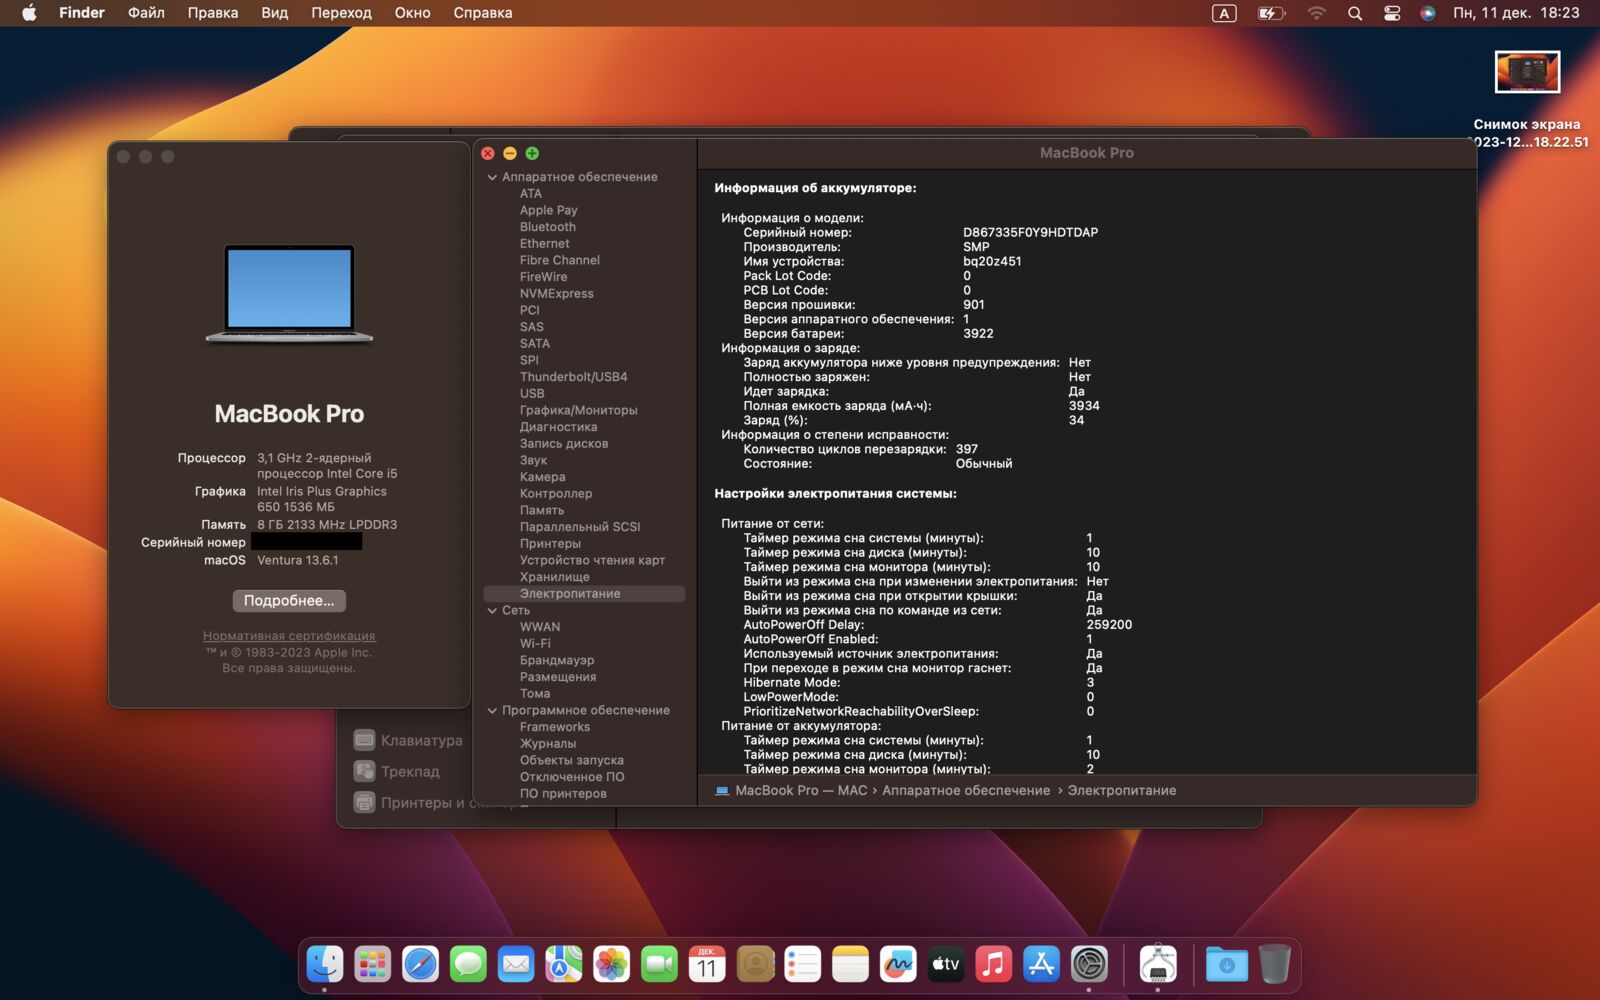Open Safari from the Dock

(420, 964)
